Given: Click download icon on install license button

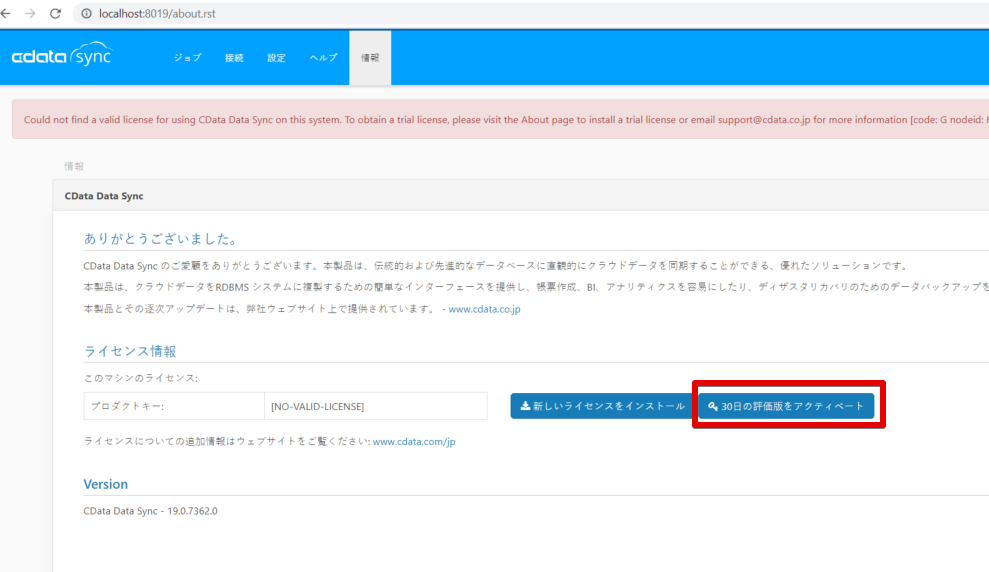Looking at the screenshot, I should pos(525,406).
